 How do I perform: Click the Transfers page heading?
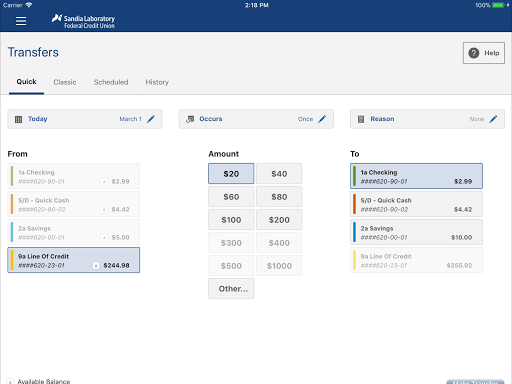[x=33, y=52]
